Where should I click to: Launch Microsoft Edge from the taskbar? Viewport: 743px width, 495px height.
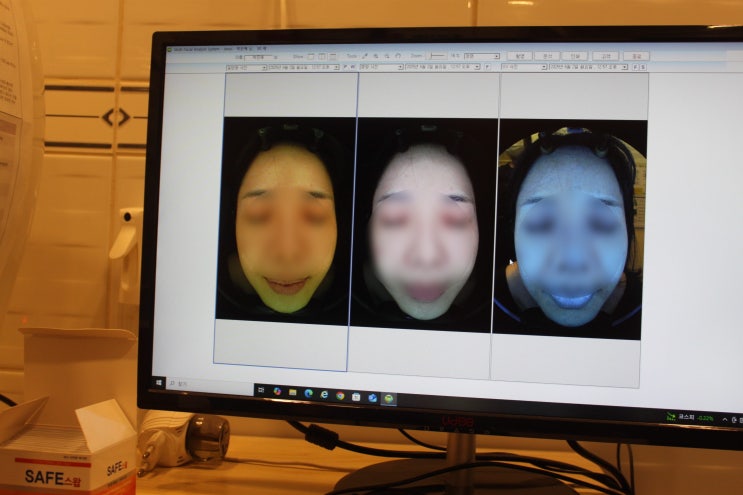[x=308, y=393]
